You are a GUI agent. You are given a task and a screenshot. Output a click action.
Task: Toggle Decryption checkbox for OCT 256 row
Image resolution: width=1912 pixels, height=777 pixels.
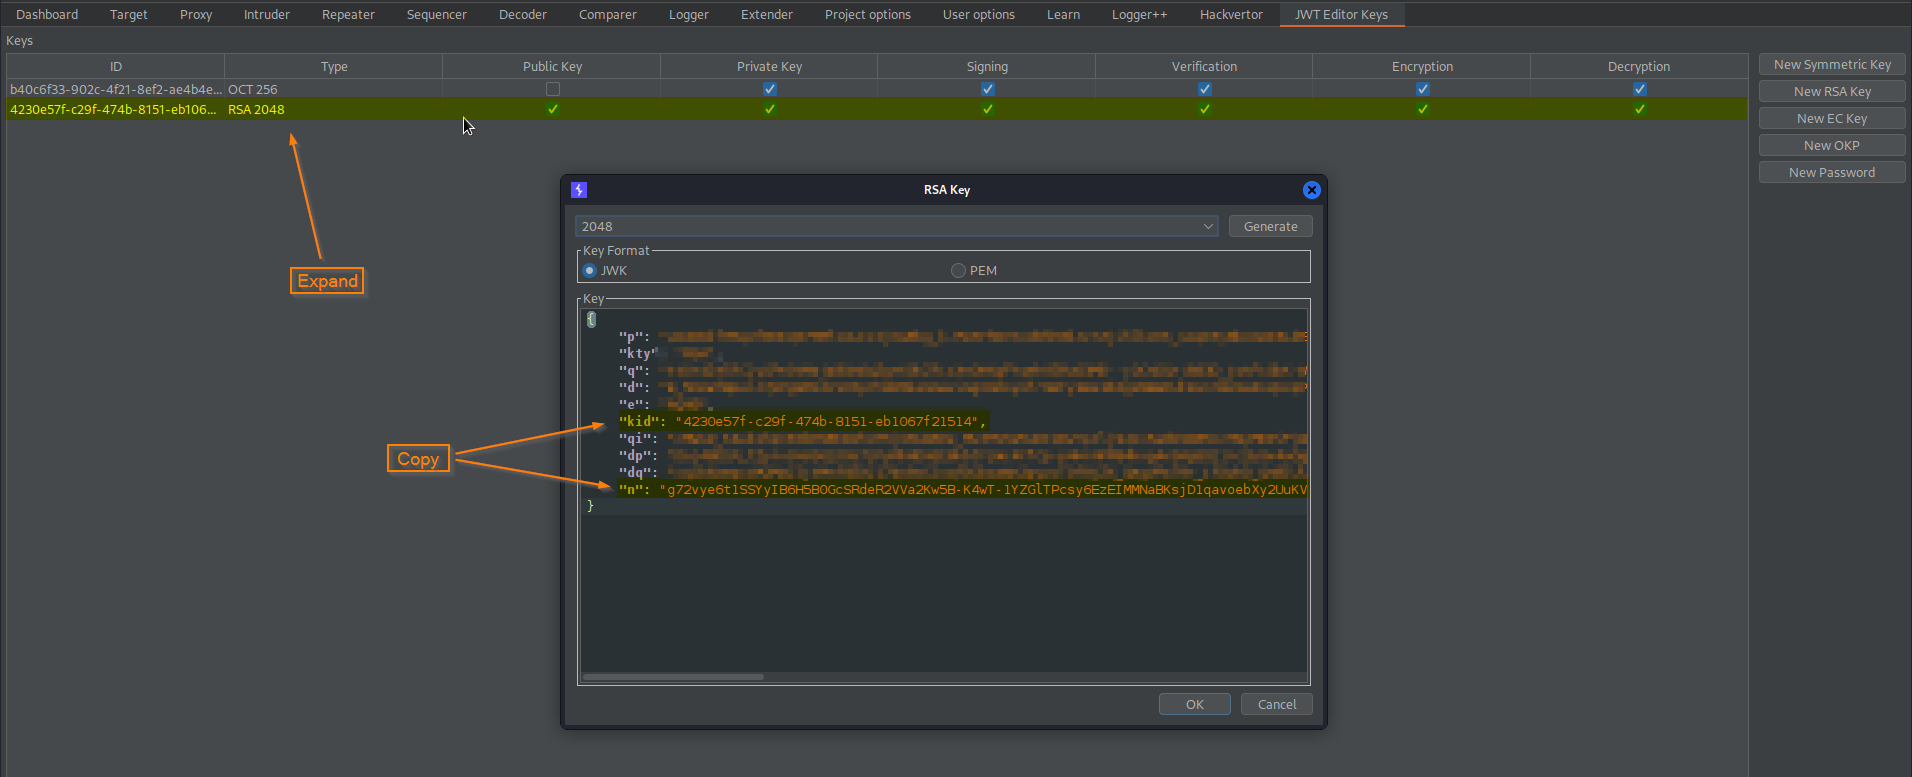[1640, 89]
